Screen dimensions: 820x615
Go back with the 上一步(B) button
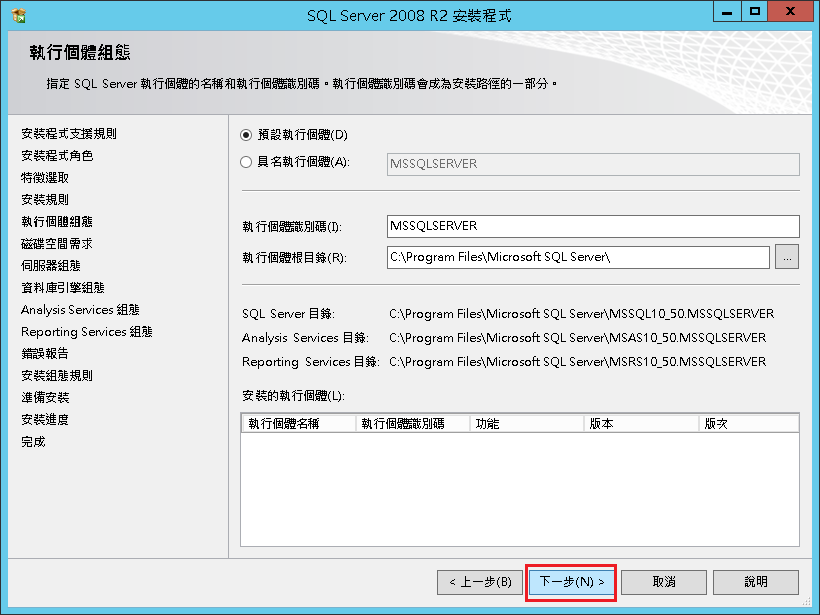tap(480, 582)
